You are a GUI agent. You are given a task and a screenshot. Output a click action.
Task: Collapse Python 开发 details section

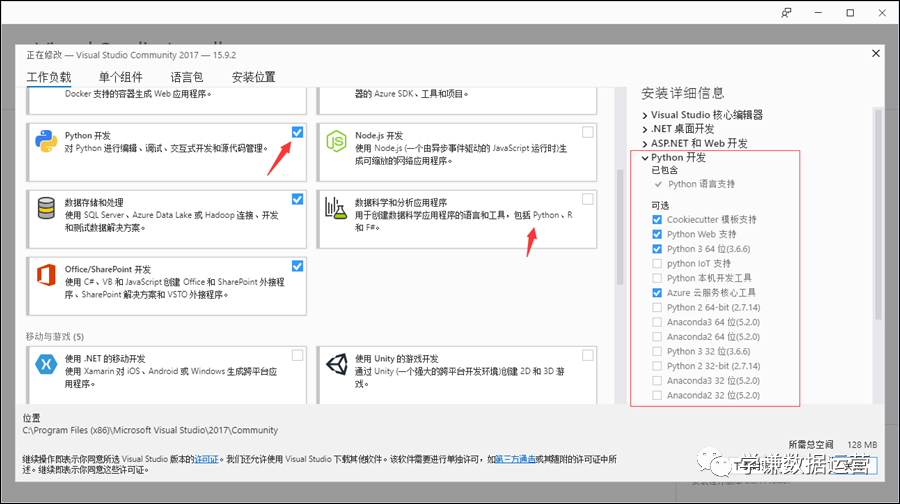pos(645,158)
